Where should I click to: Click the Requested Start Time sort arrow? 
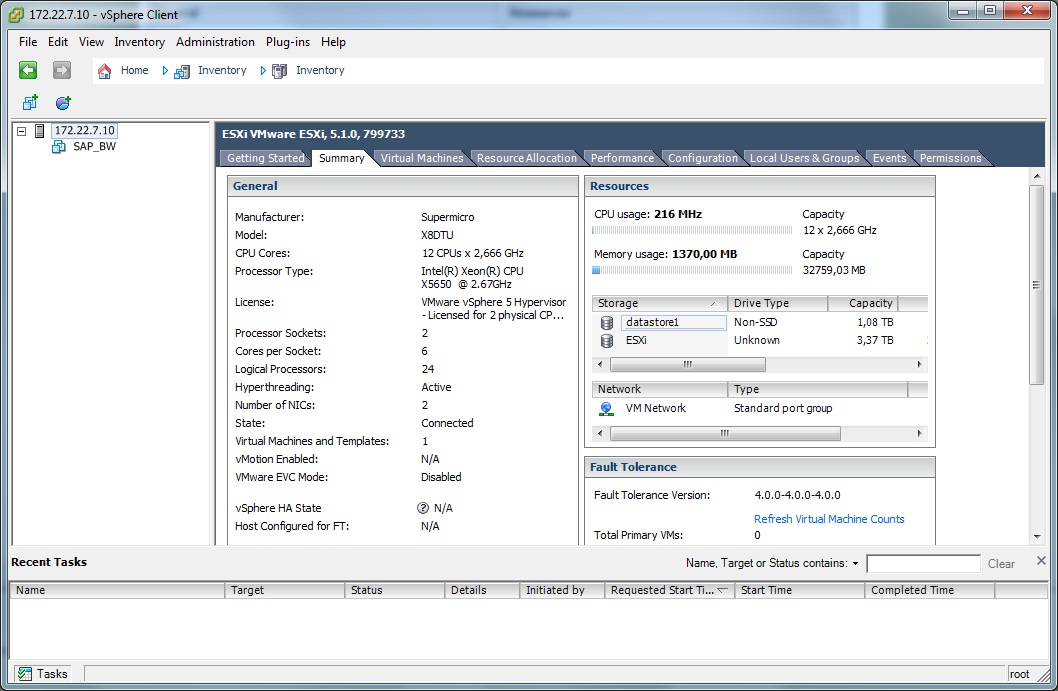[722, 590]
